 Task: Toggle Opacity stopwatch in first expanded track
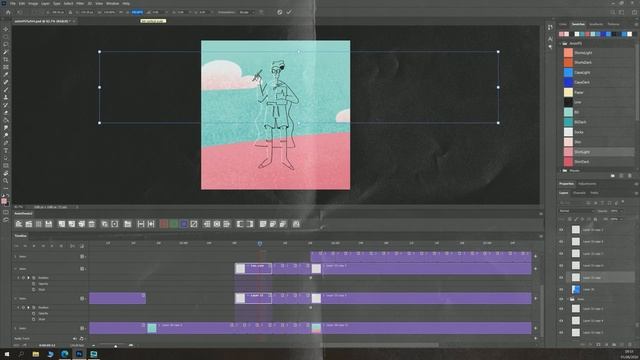34,284
